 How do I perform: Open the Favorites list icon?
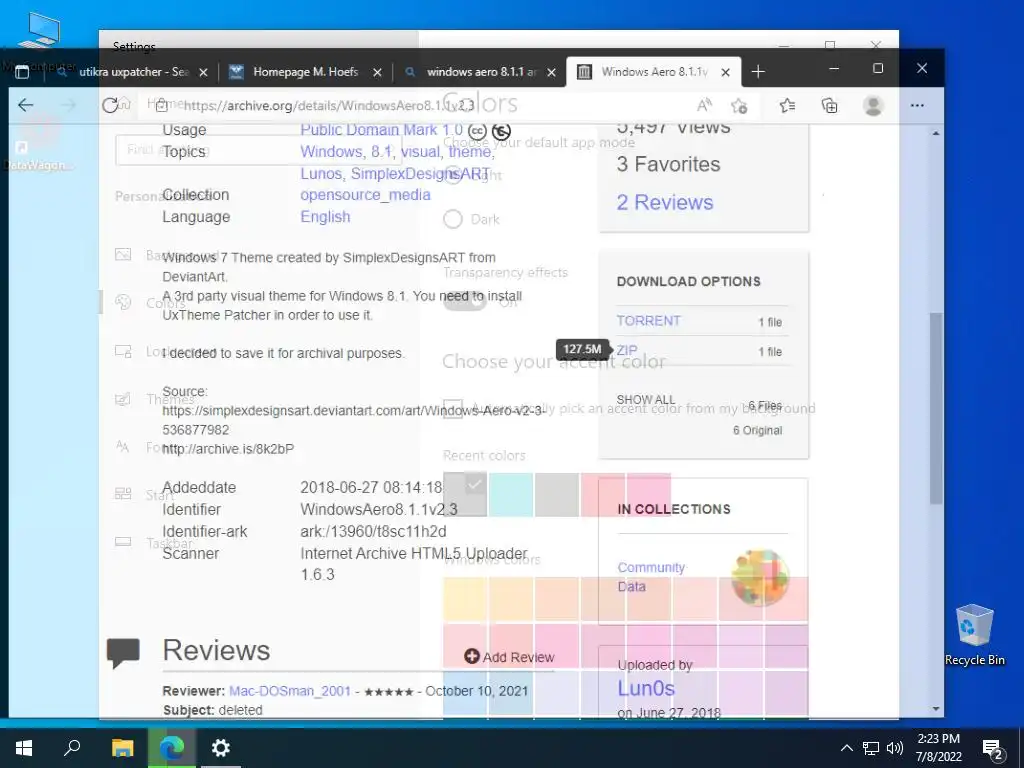tap(787, 105)
